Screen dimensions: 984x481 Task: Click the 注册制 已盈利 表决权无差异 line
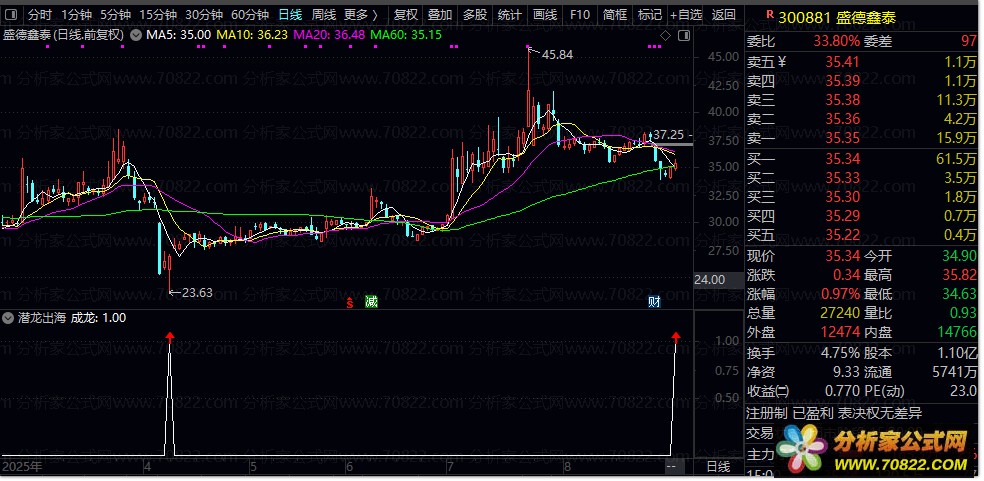tap(834, 413)
